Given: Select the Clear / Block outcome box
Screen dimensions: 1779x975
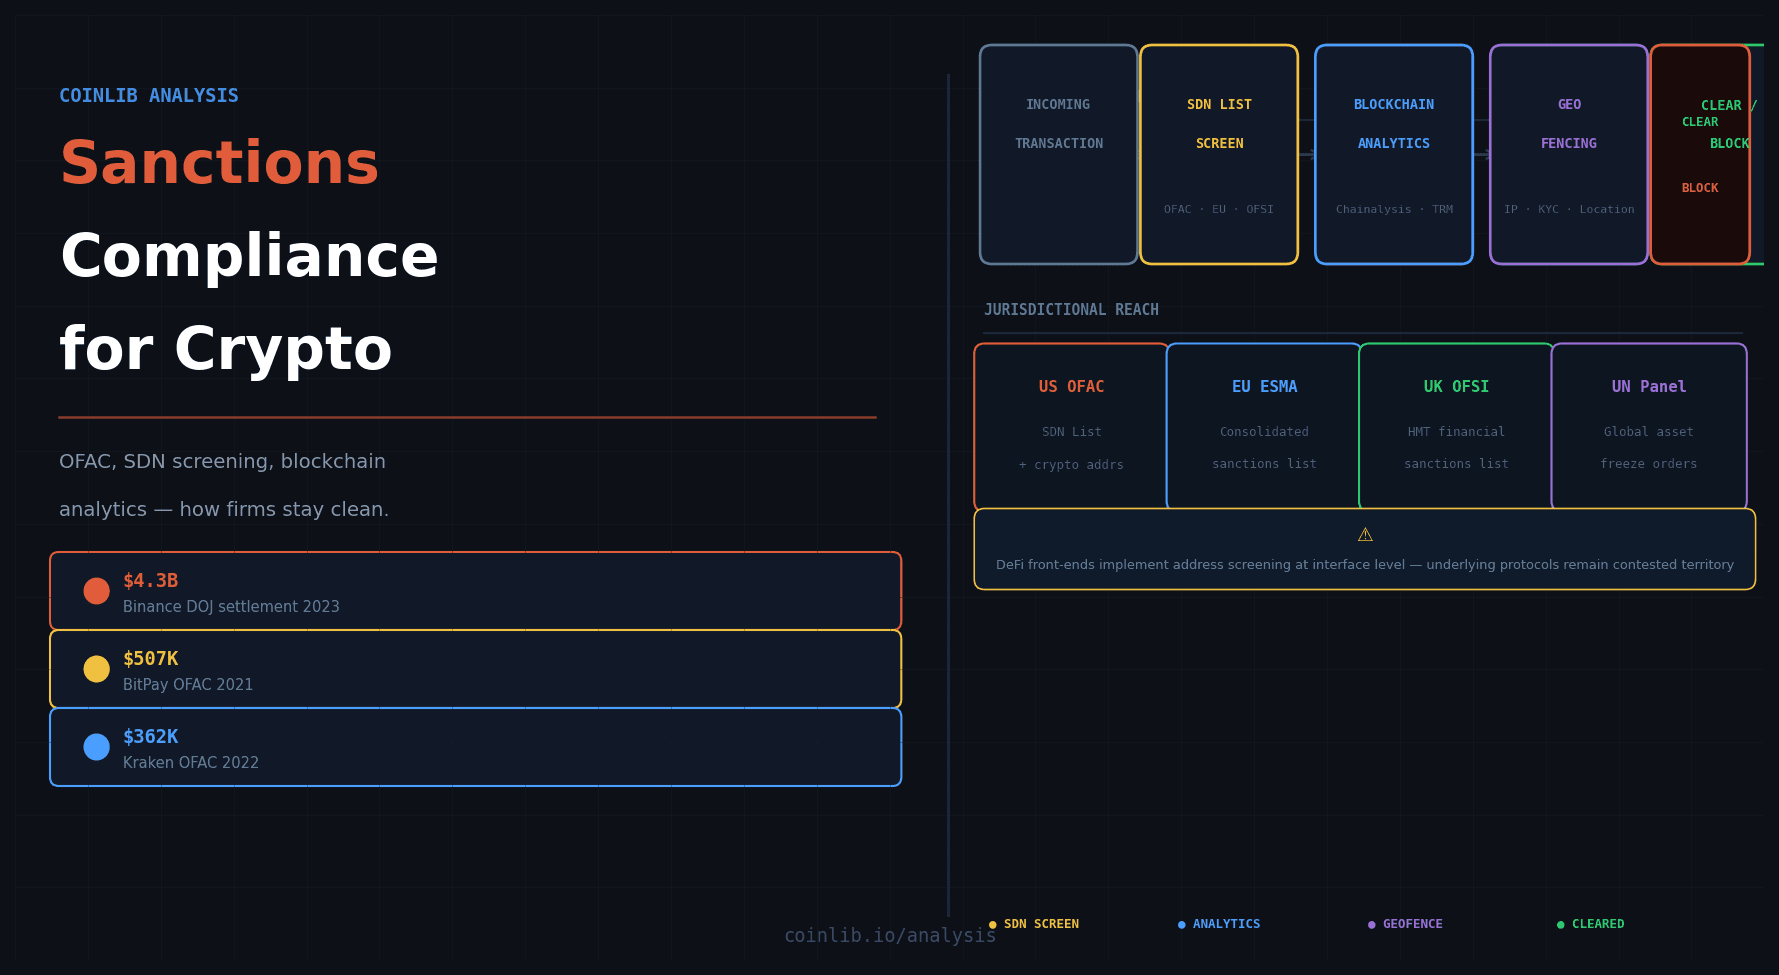Looking at the screenshot, I should (x=1700, y=154).
